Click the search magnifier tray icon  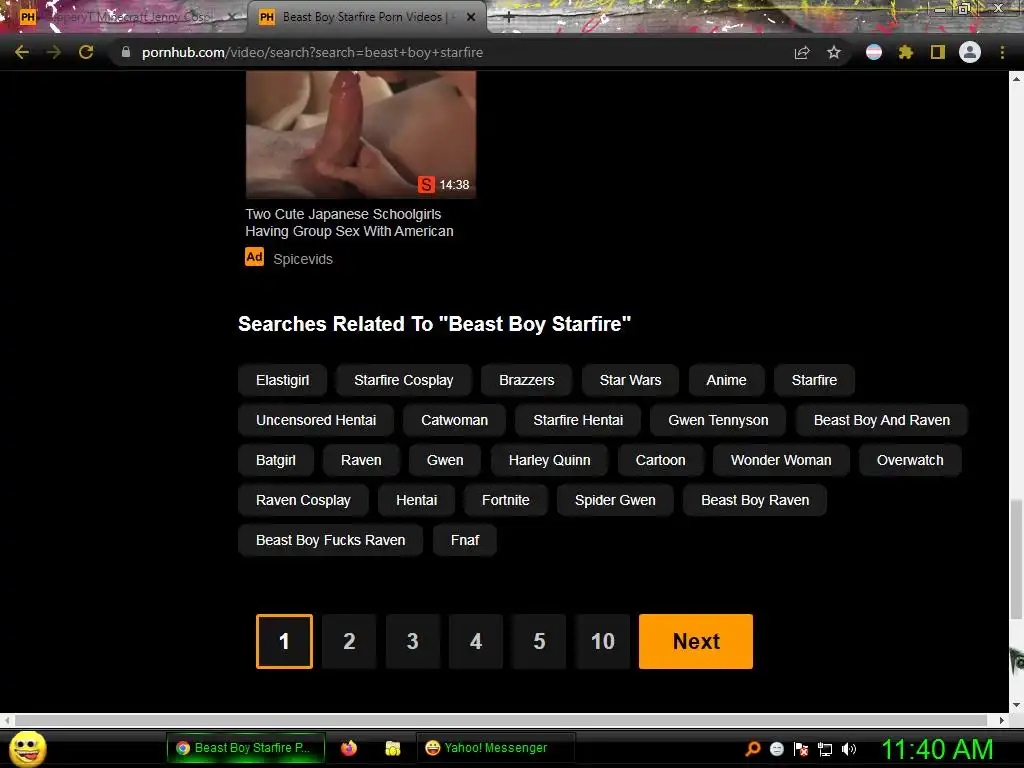(x=752, y=748)
